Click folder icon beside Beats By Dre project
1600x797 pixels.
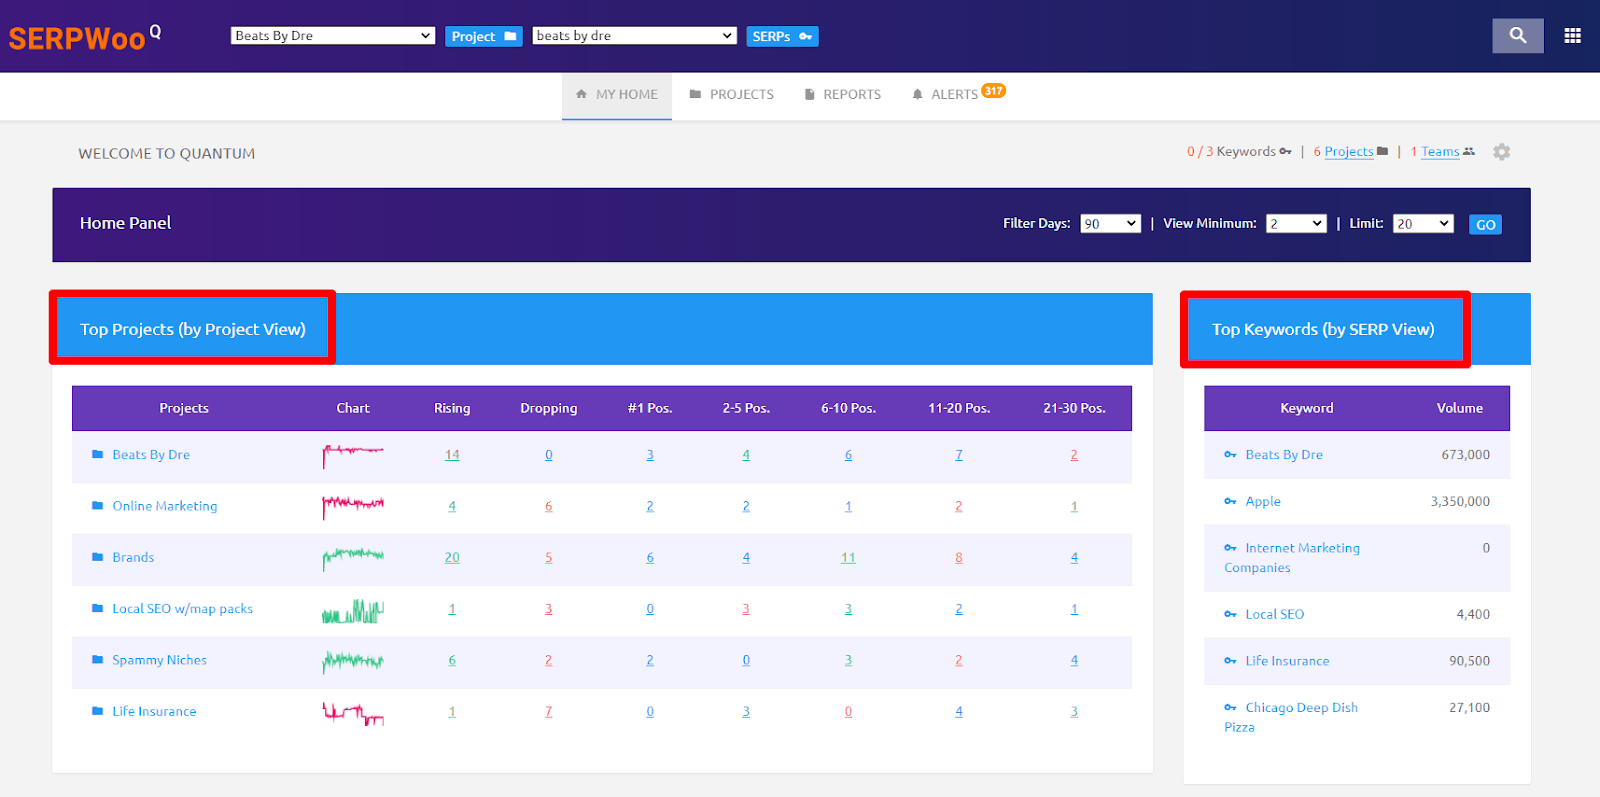point(98,454)
